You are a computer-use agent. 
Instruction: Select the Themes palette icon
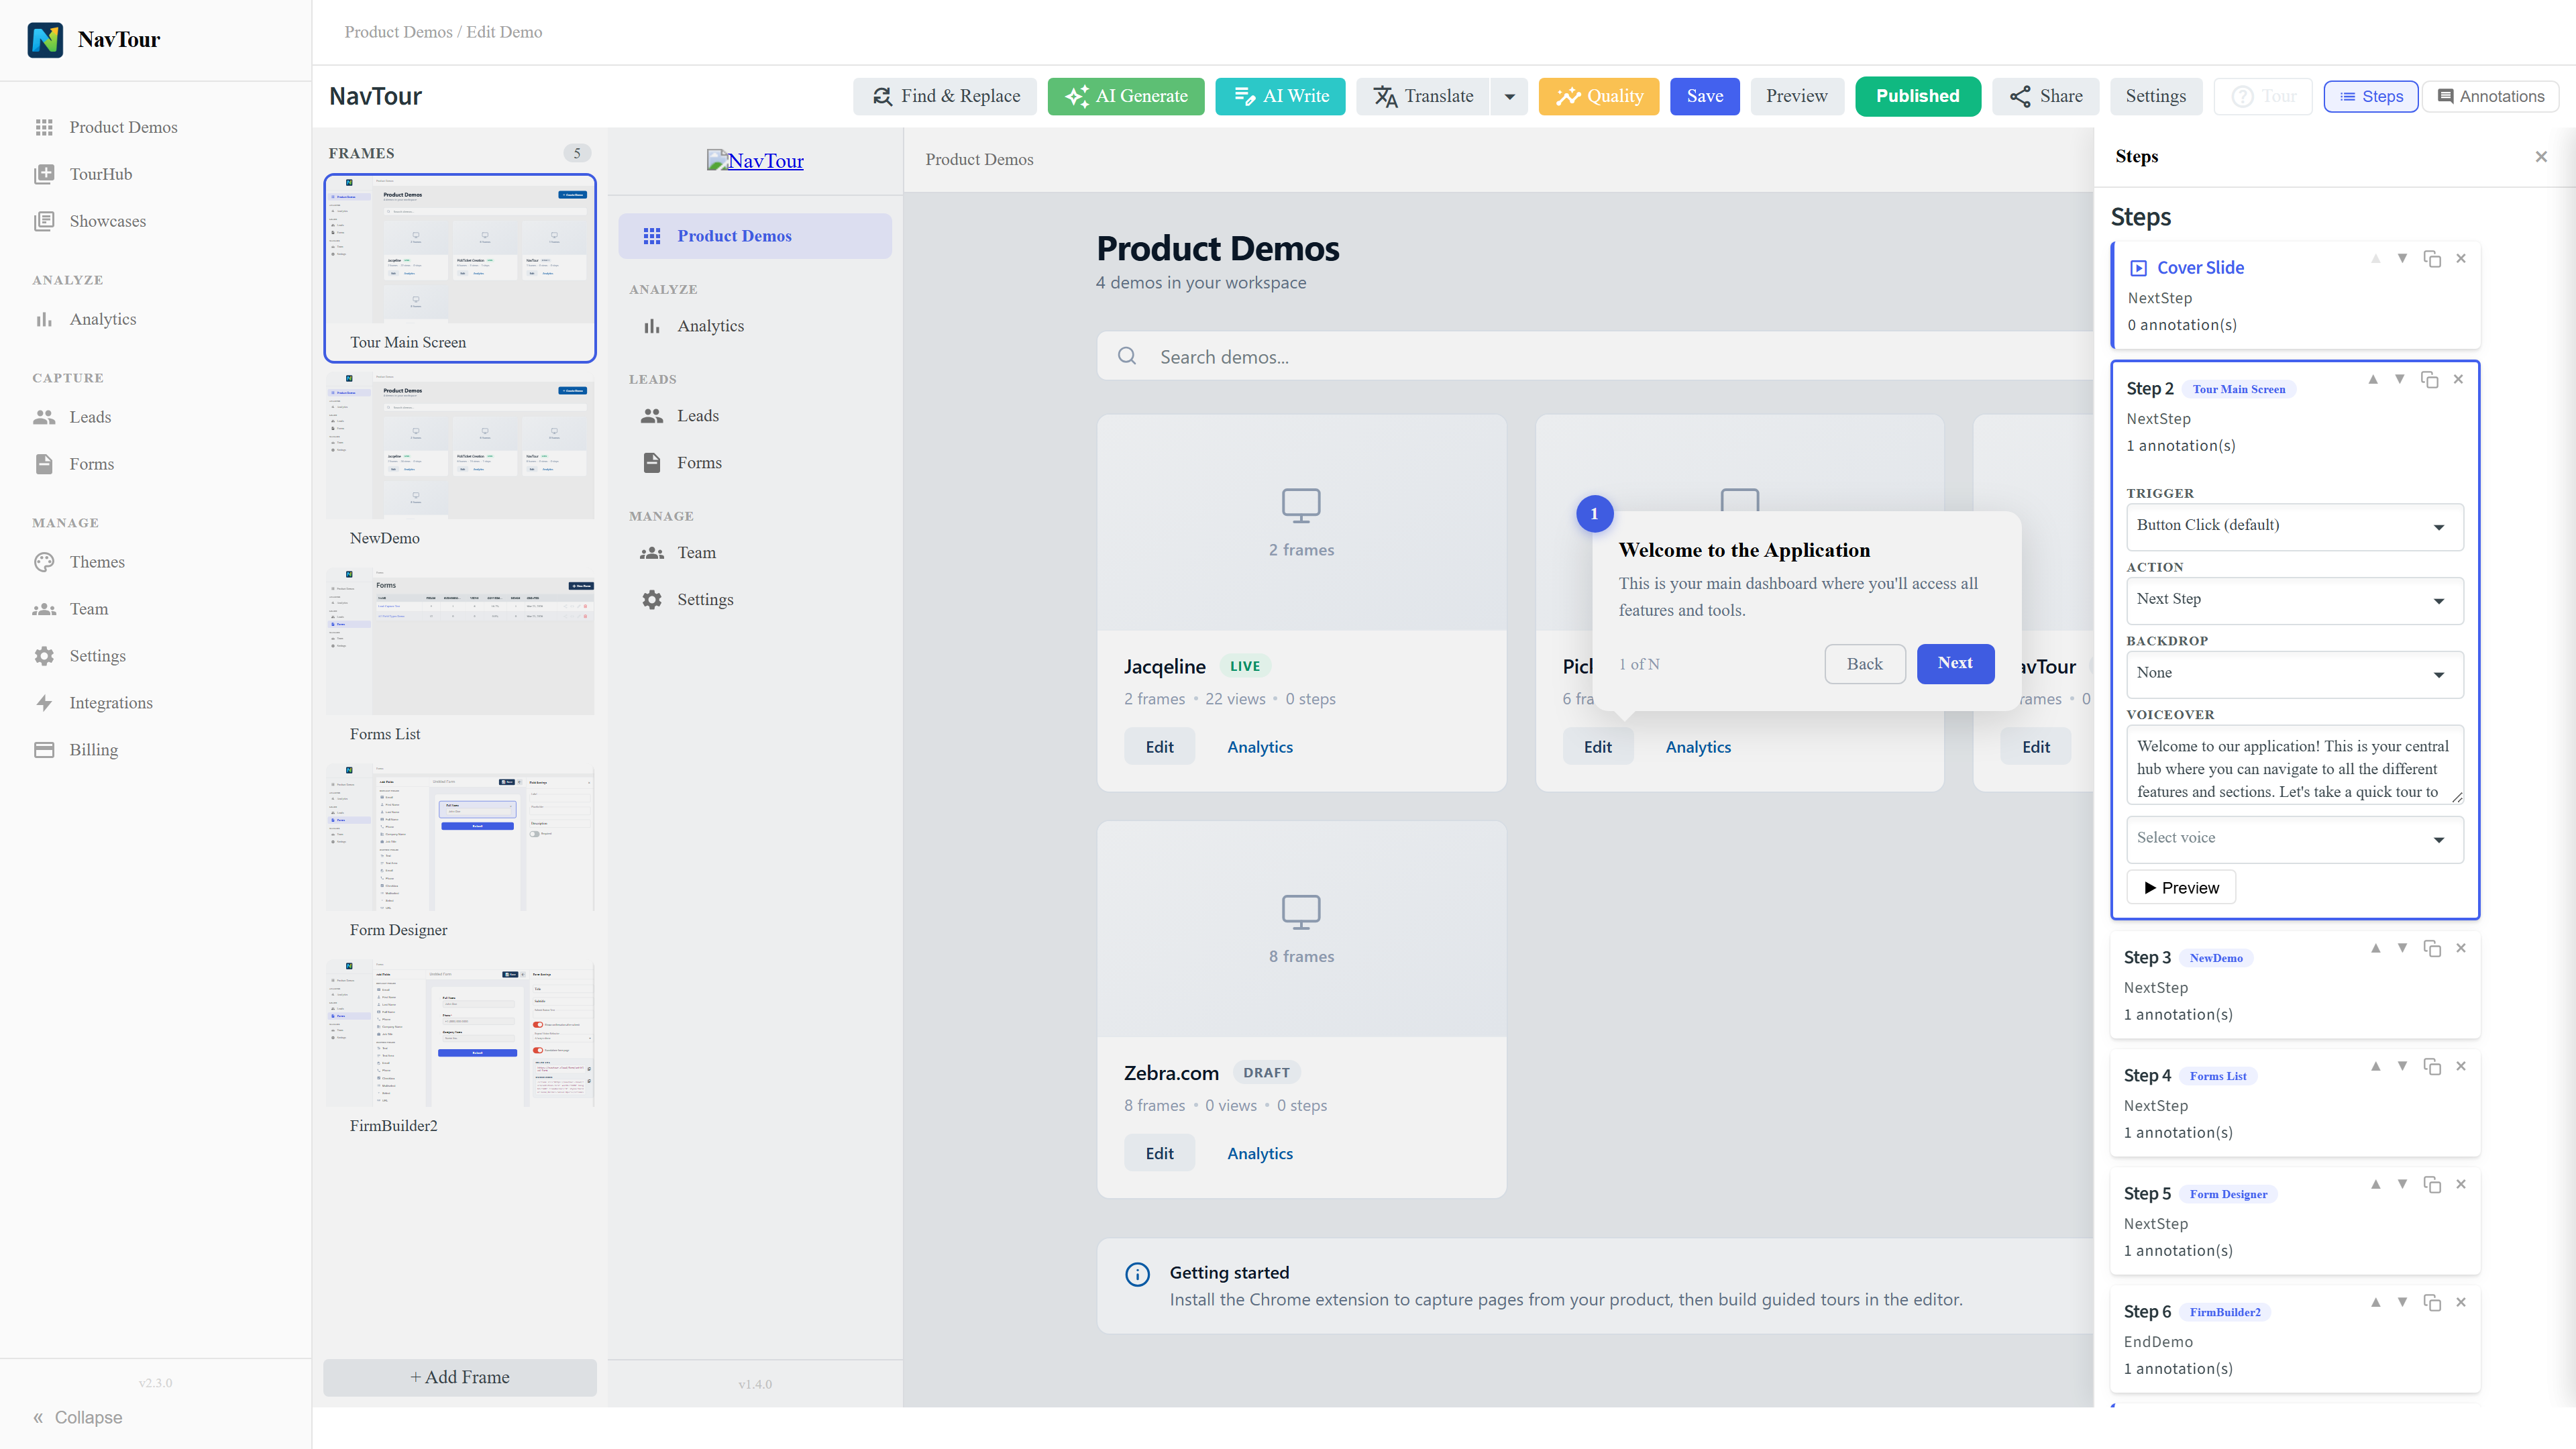45,562
